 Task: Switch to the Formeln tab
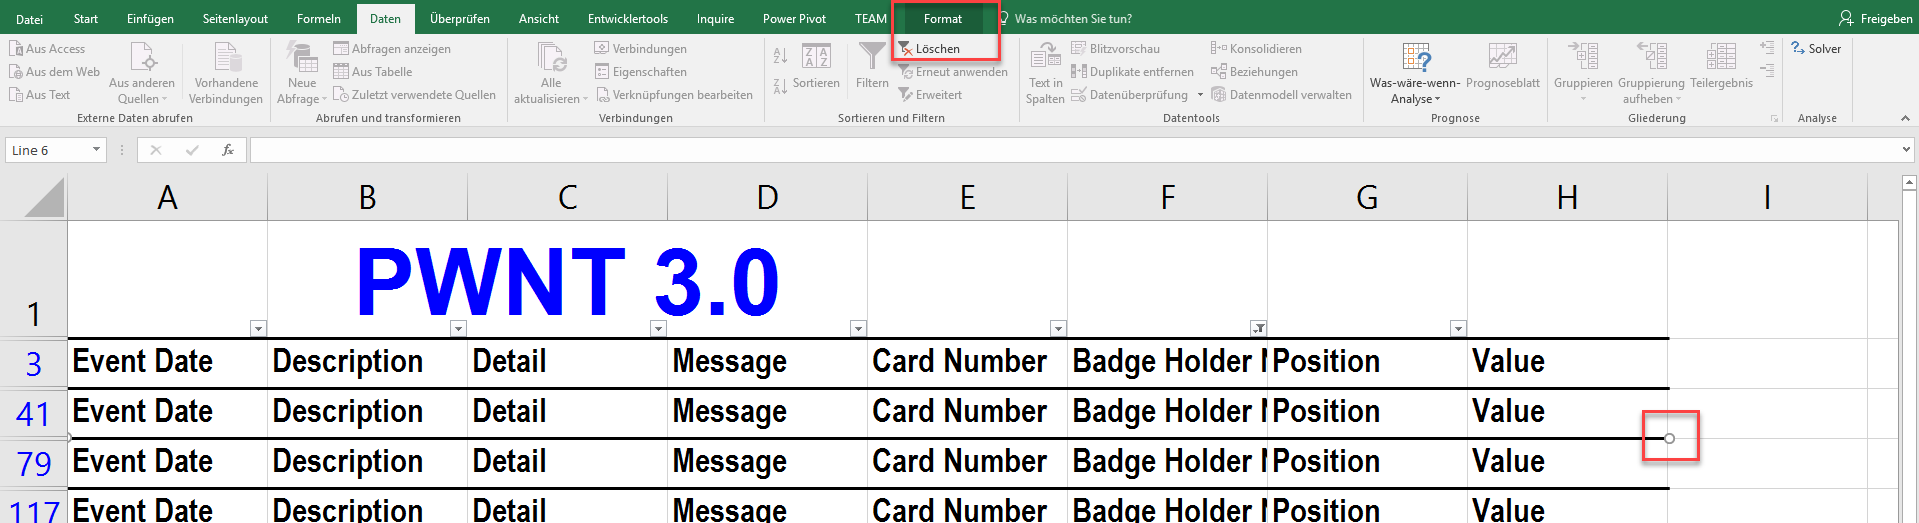pos(318,19)
